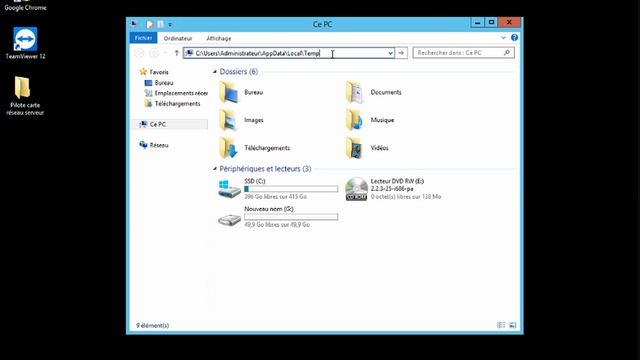Click the '396 Go libres sur 415 Go' text
640x360 pixels.
click(276, 197)
